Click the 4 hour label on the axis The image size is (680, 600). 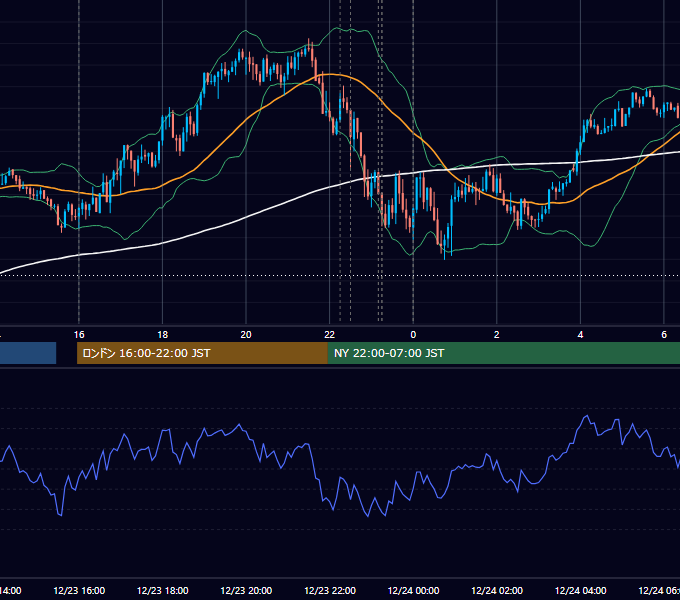pos(580,334)
